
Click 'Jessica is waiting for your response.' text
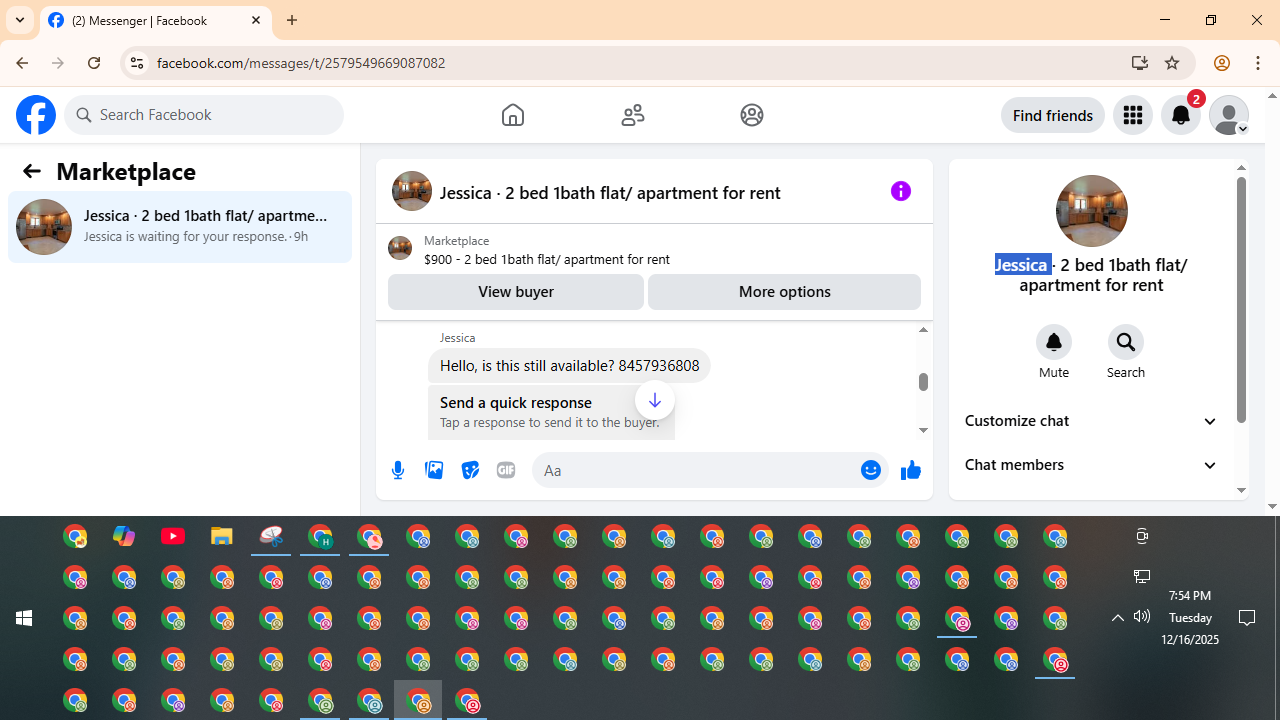point(186,237)
